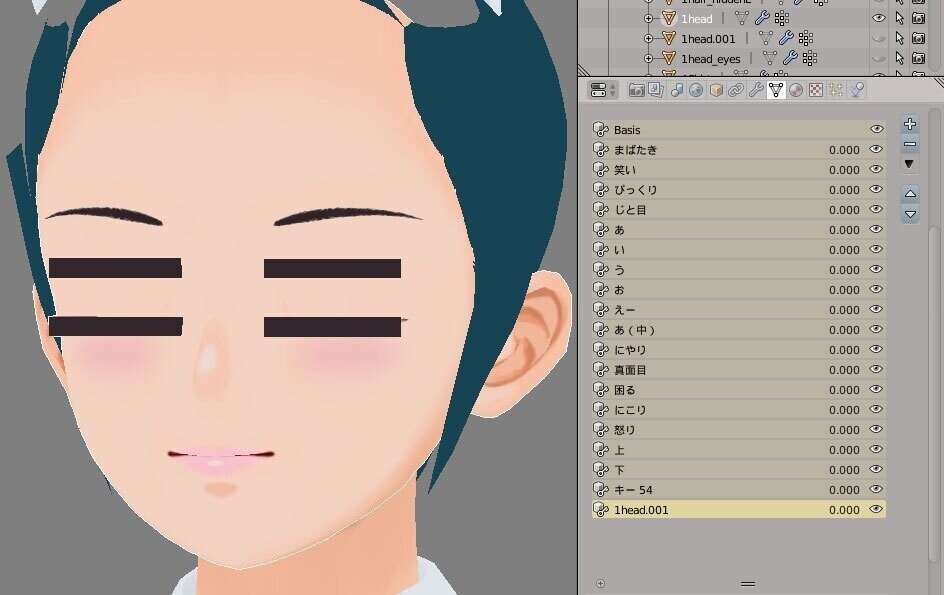Expand the list filter options below shape keys
This screenshot has height=595, width=944.
tap(600, 583)
